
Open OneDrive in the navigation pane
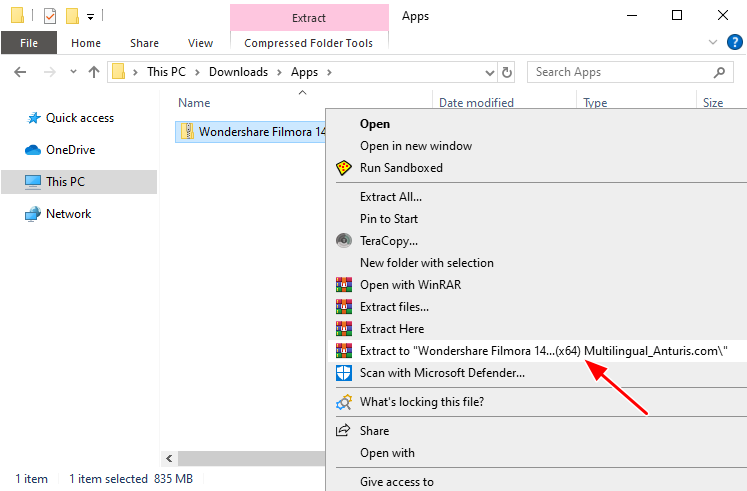point(69,150)
